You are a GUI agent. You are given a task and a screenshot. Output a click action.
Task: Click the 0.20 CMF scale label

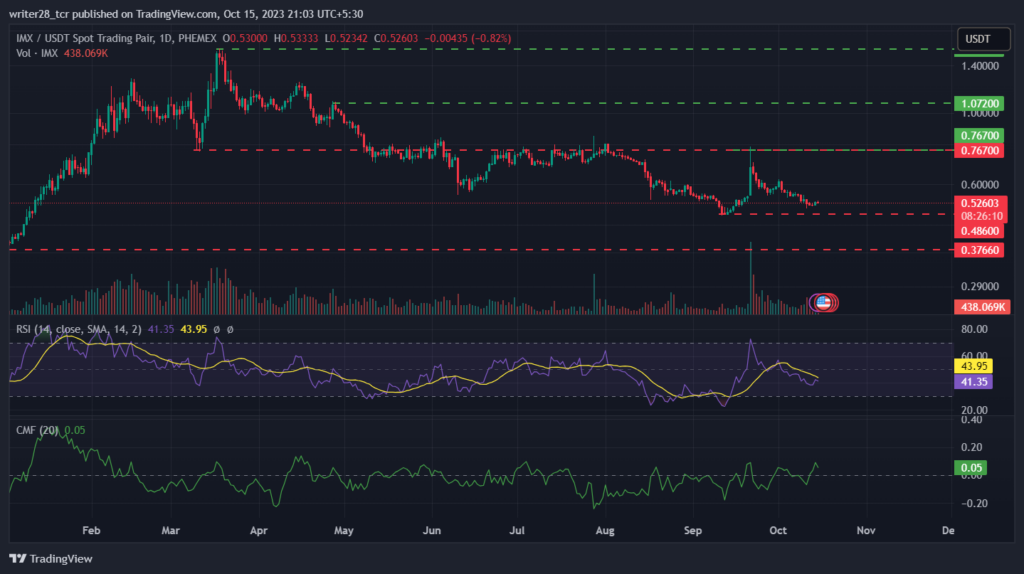pyautogui.click(x=972, y=447)
